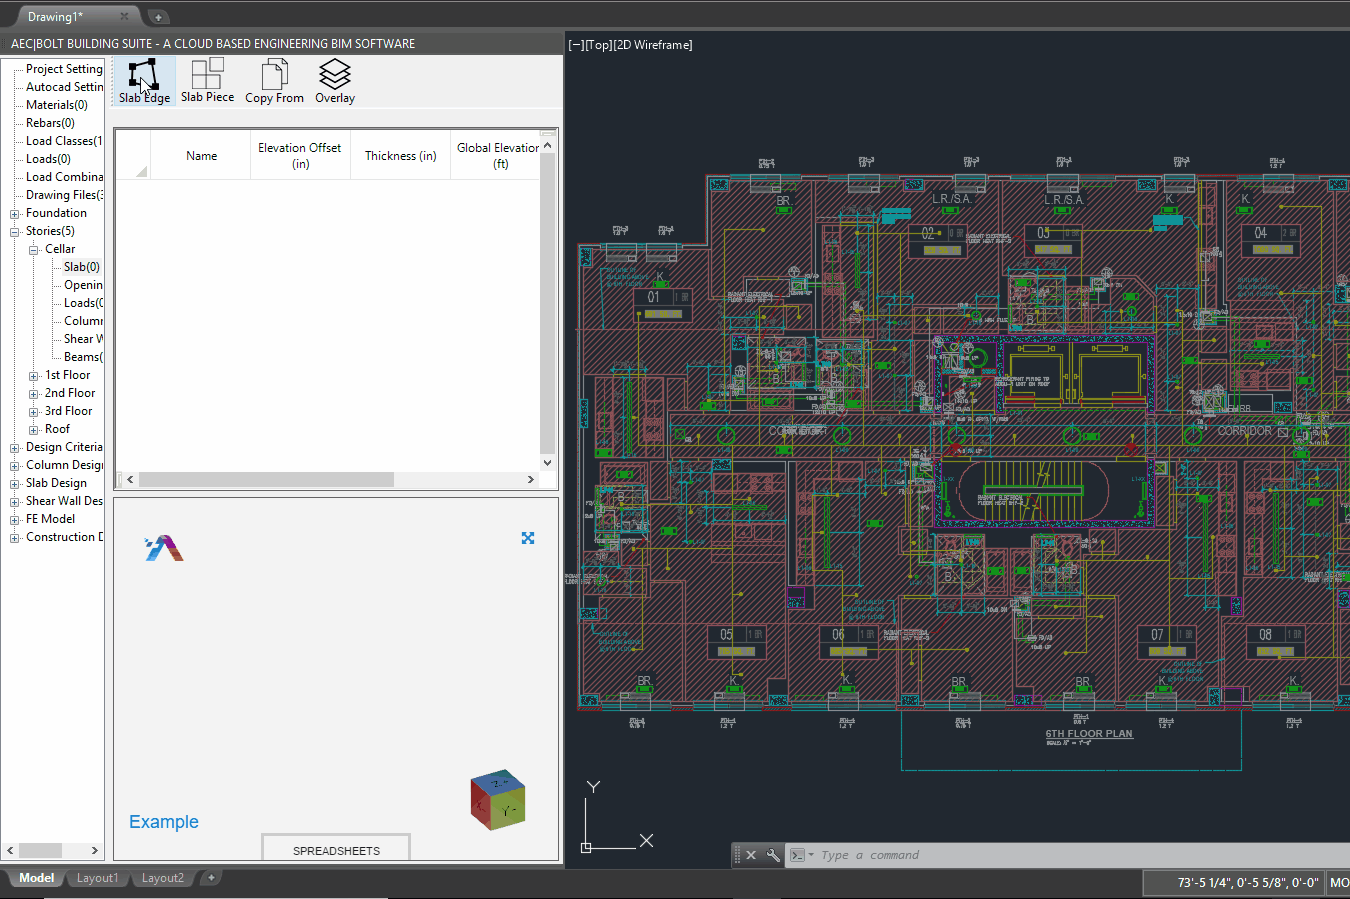This screenshot has width=1350, height=899.
Task: Click tree panel scroll right arrow
Action: click(x=95, y=850)
